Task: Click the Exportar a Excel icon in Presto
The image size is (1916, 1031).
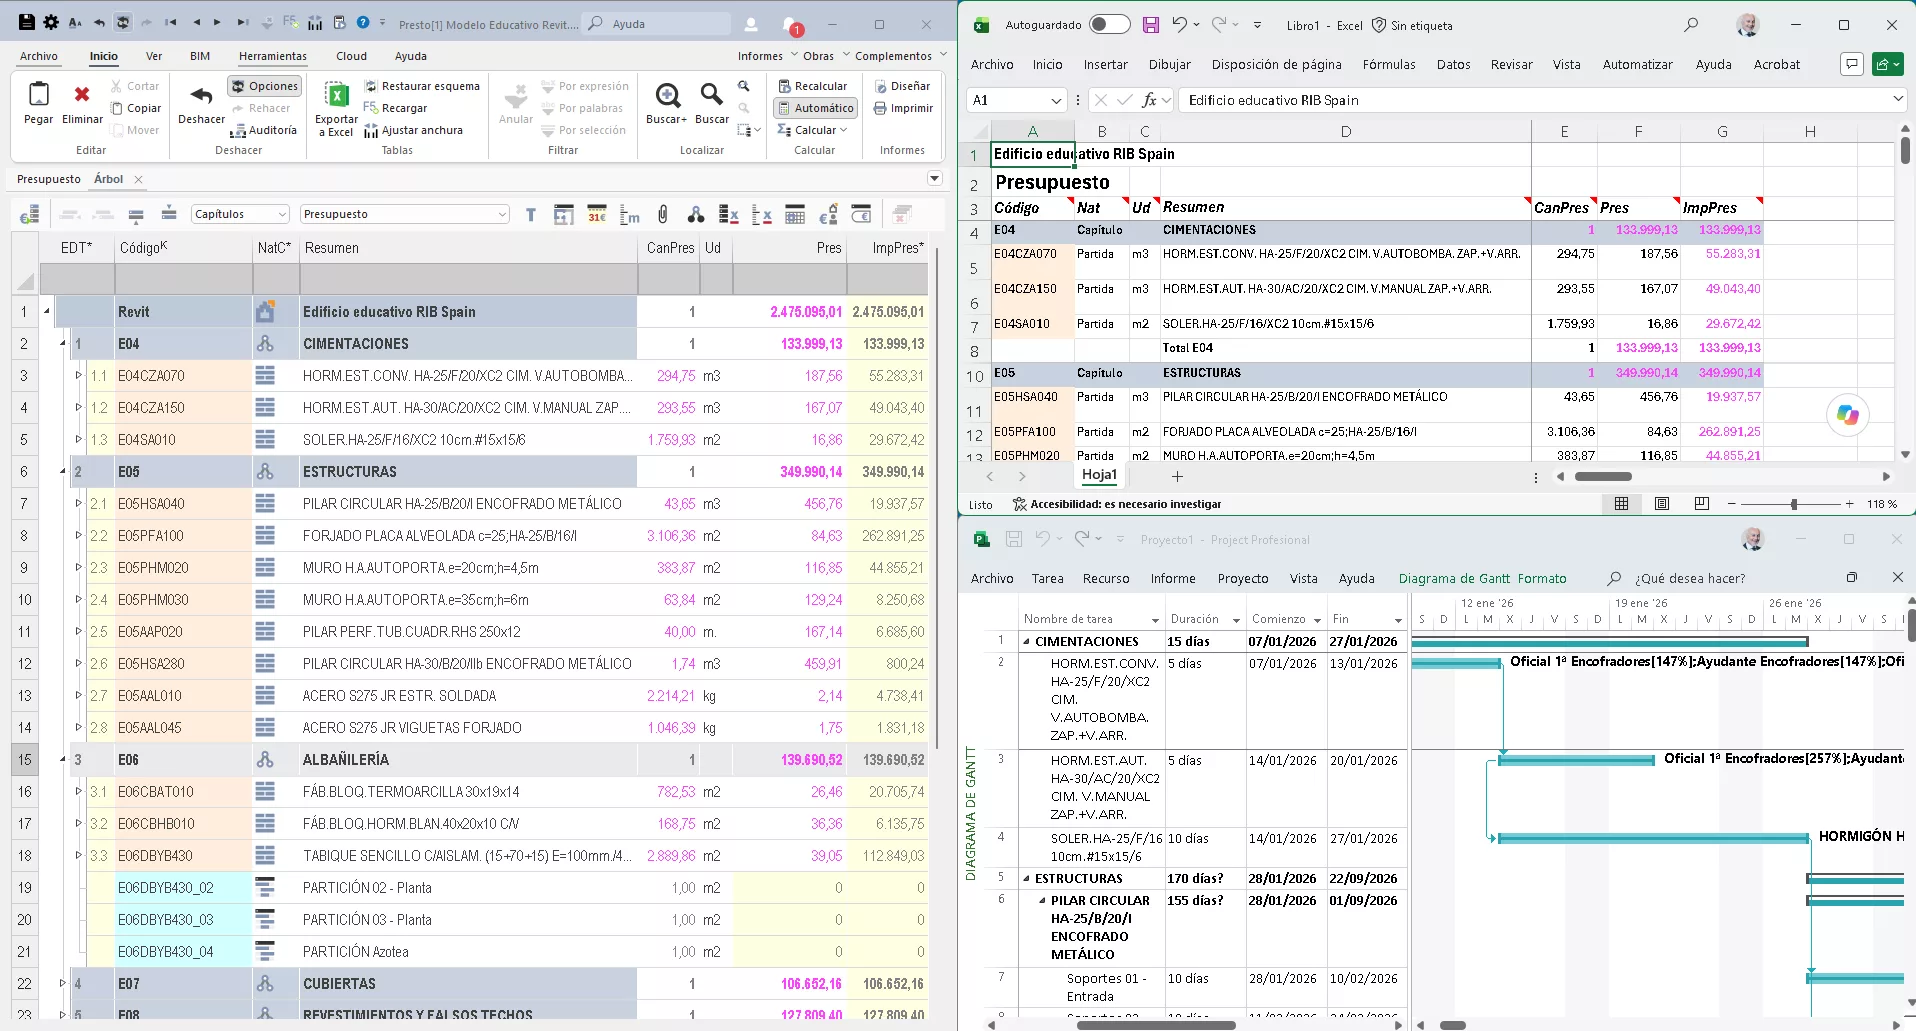Action: point(337,96)
